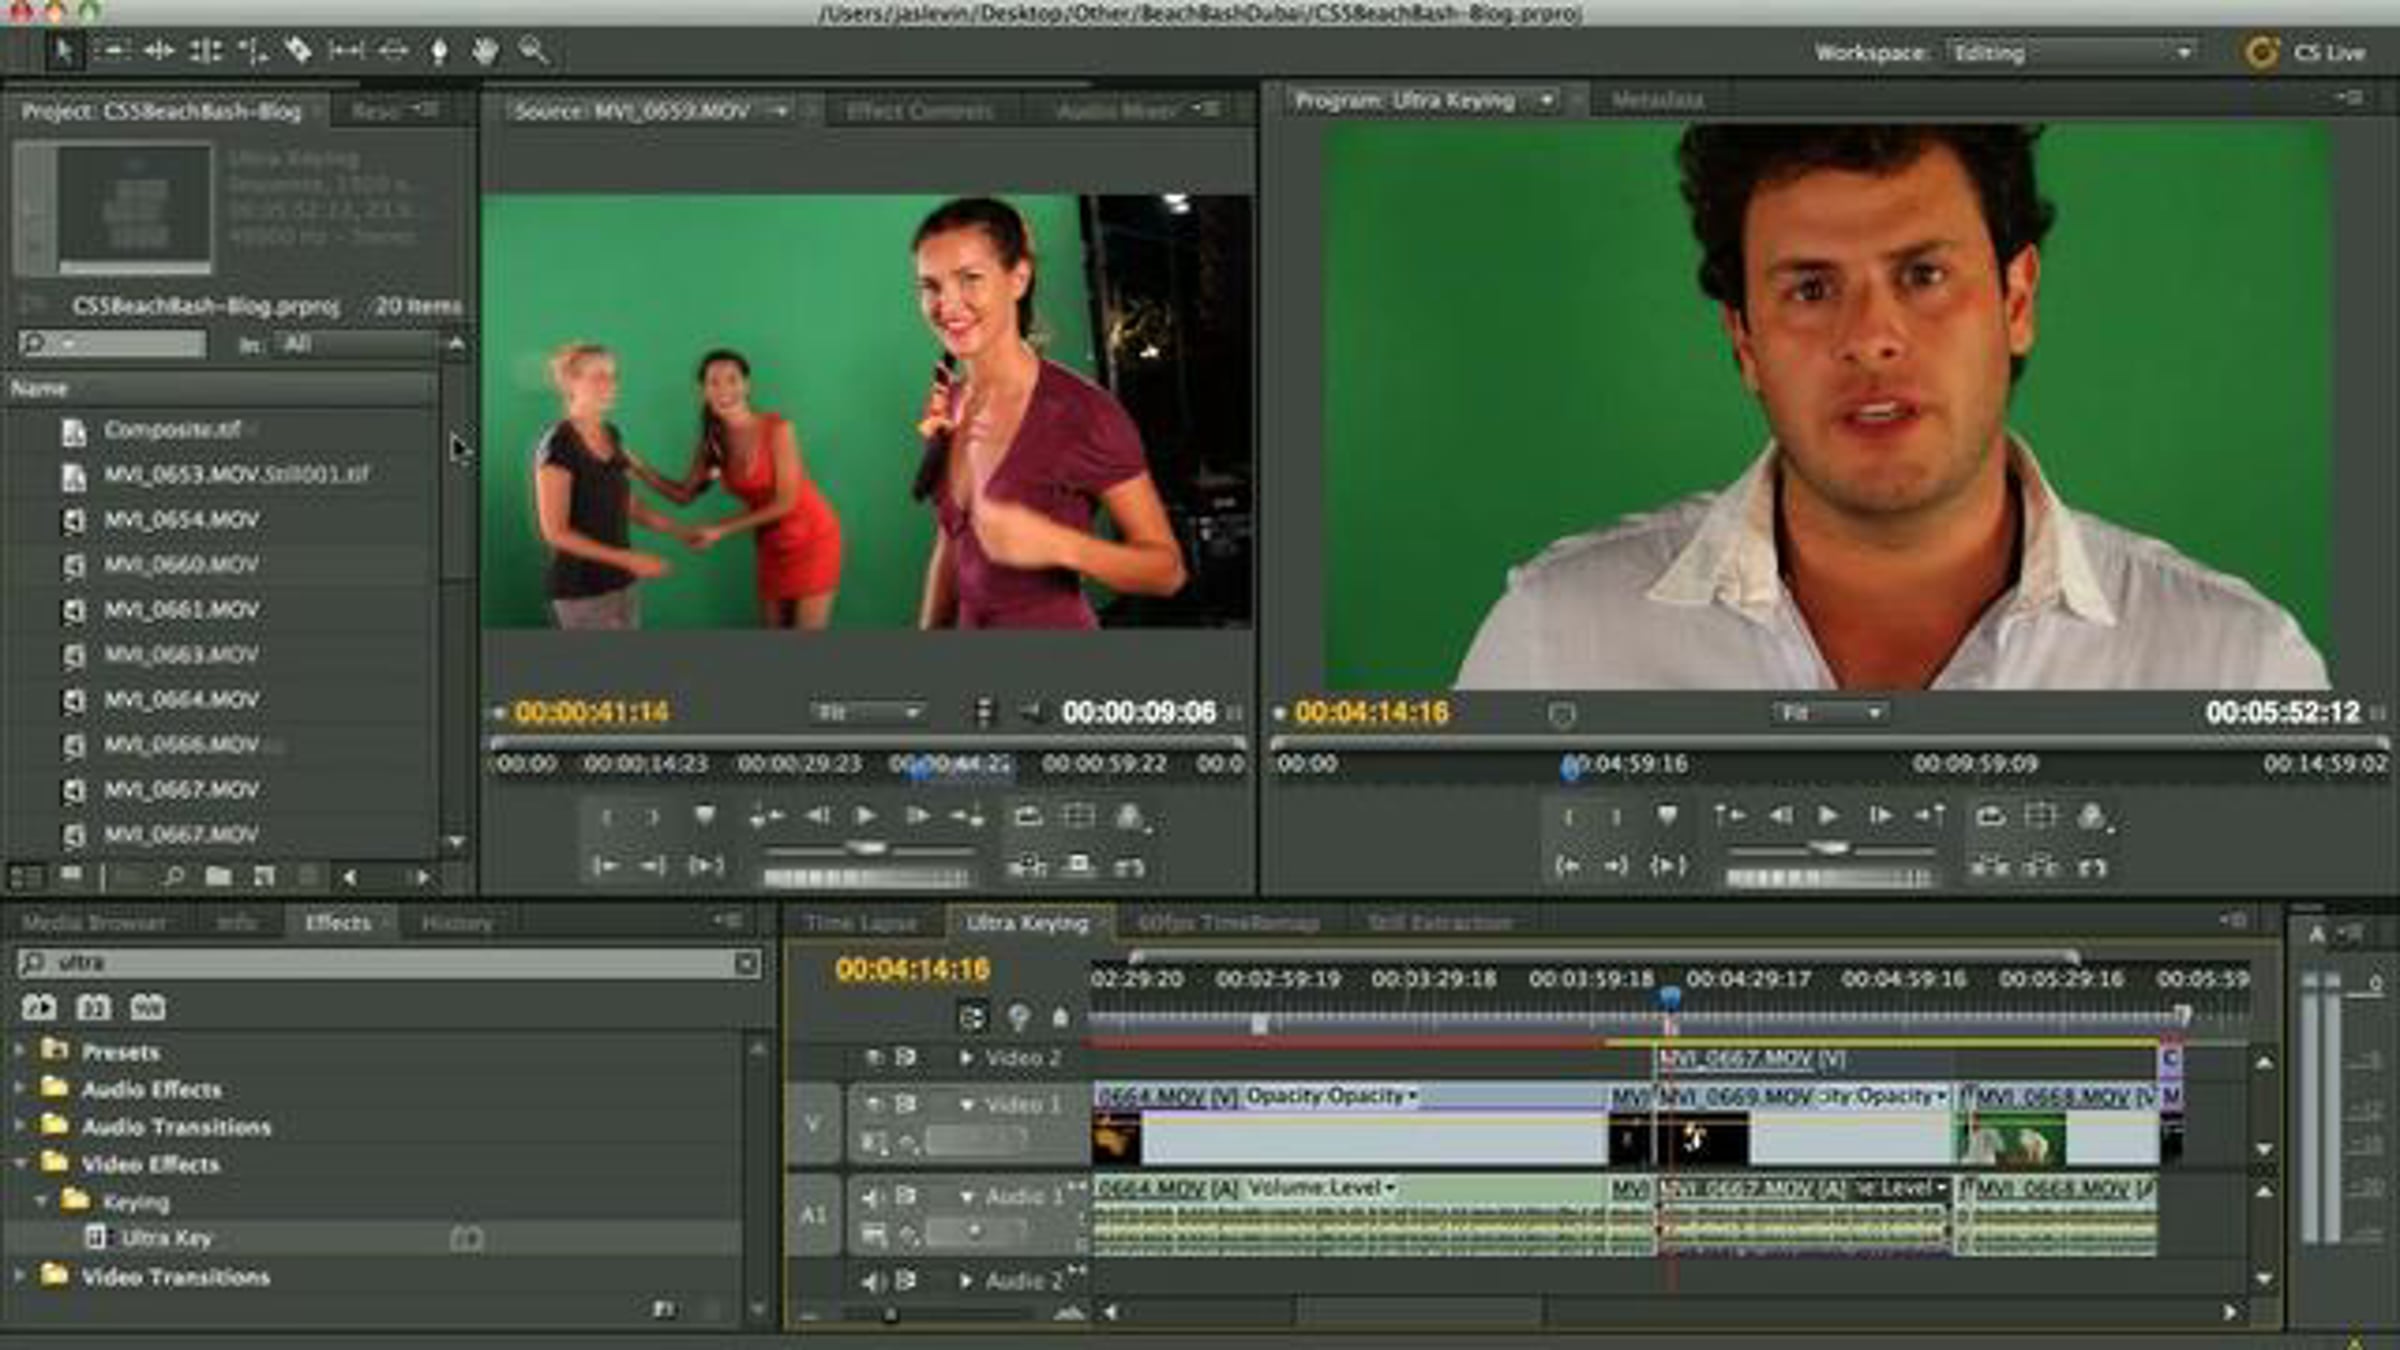Select the Ultra Key effect
The height and width of the screenshot is (1350, 2400).
pyautogui.click(x=166, y=1238)
